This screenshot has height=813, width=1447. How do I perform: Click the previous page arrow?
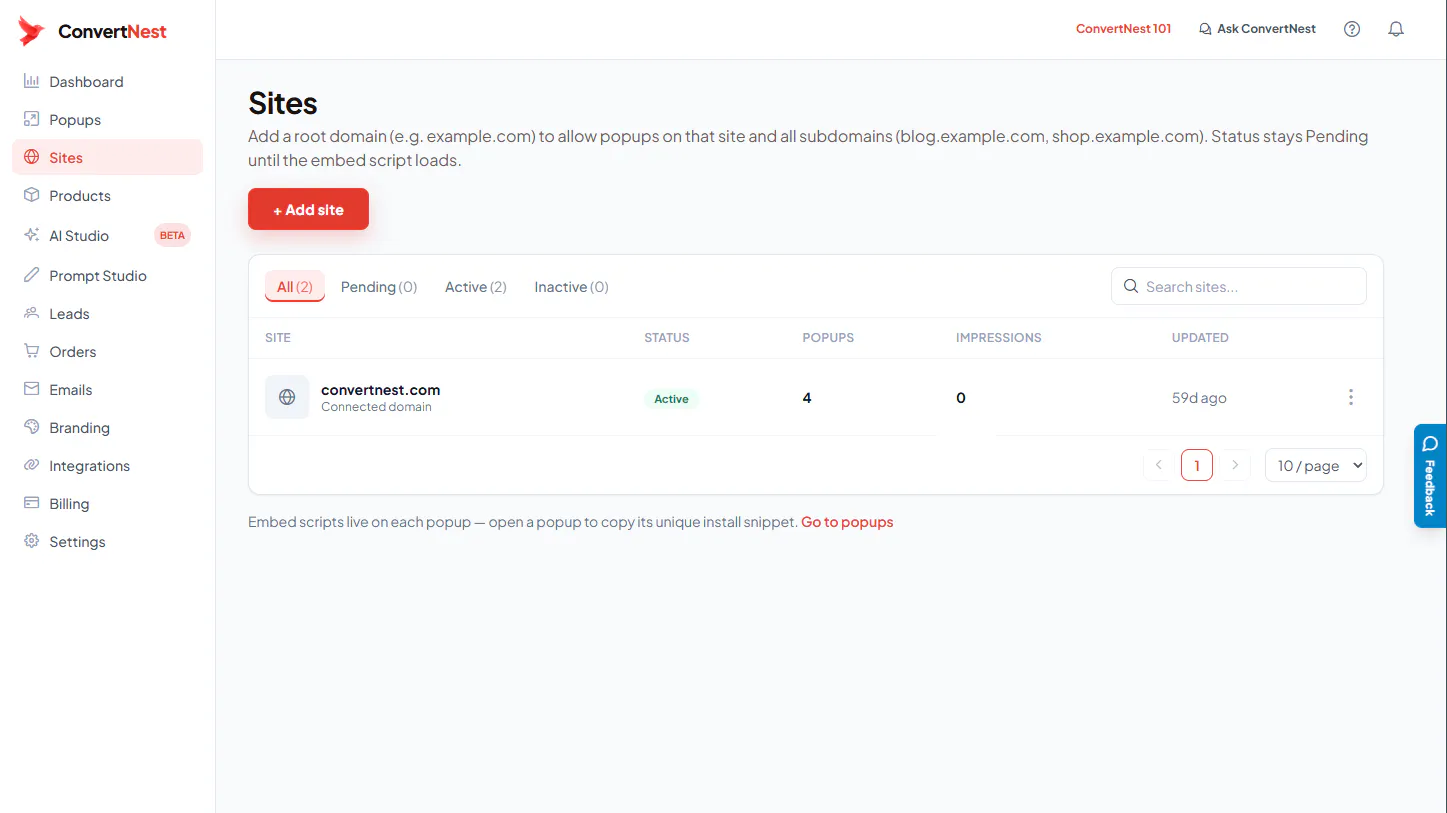click(1159, 465)
